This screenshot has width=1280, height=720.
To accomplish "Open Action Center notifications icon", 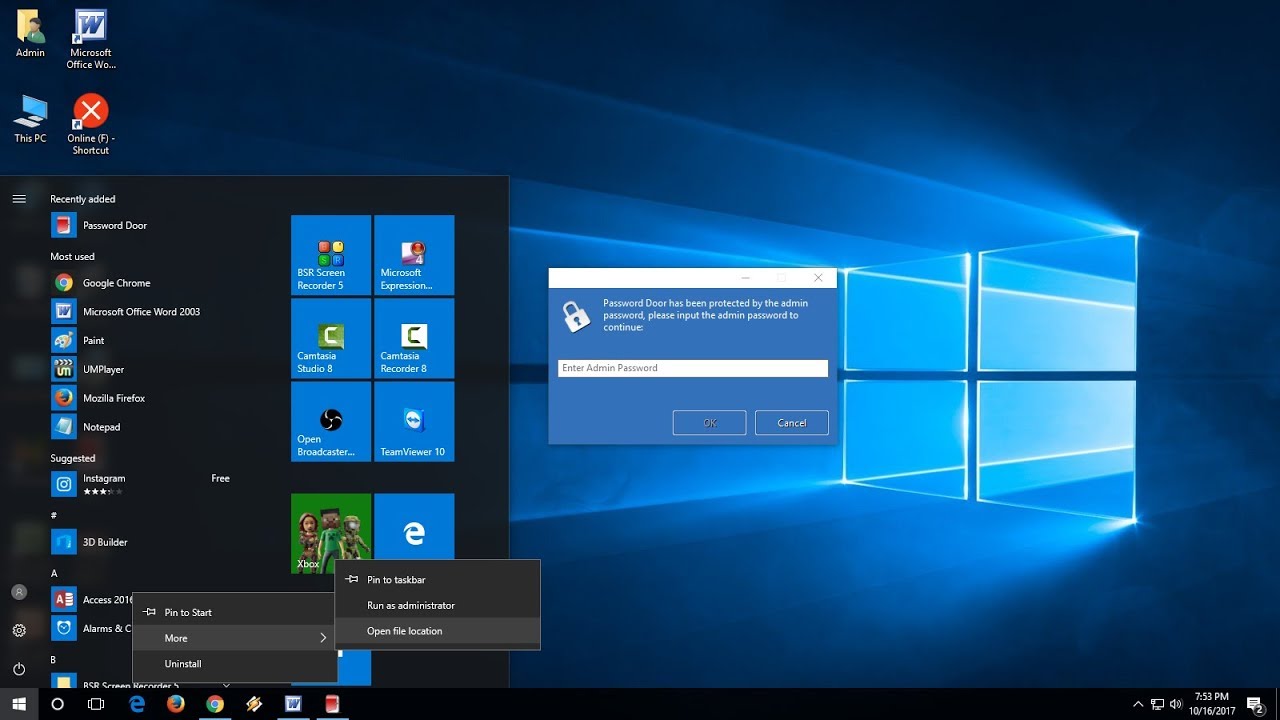I will [1255, 704].
